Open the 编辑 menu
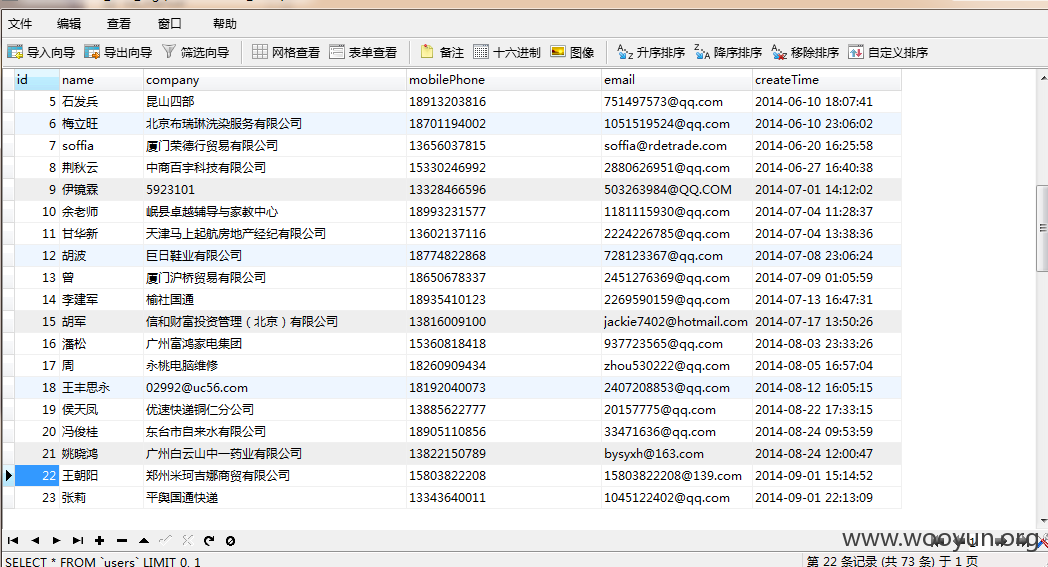 pyautogui.click(x=69, y=24)
